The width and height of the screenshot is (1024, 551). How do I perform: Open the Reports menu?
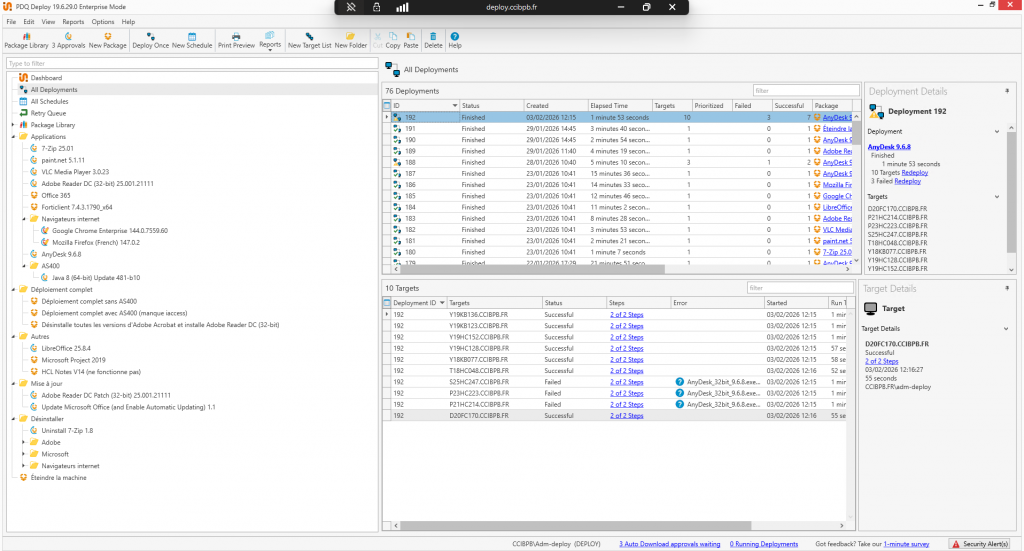(x=73, y=22)
